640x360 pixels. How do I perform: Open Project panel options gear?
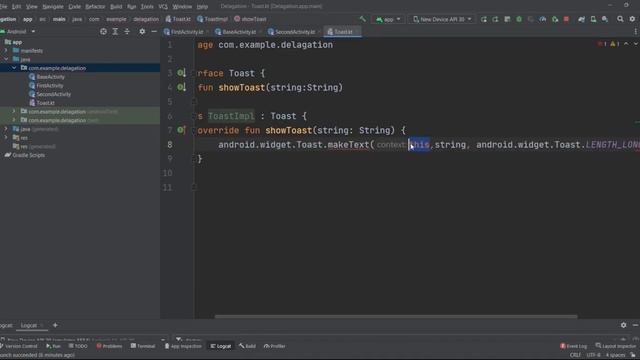[x=142, y=31]
